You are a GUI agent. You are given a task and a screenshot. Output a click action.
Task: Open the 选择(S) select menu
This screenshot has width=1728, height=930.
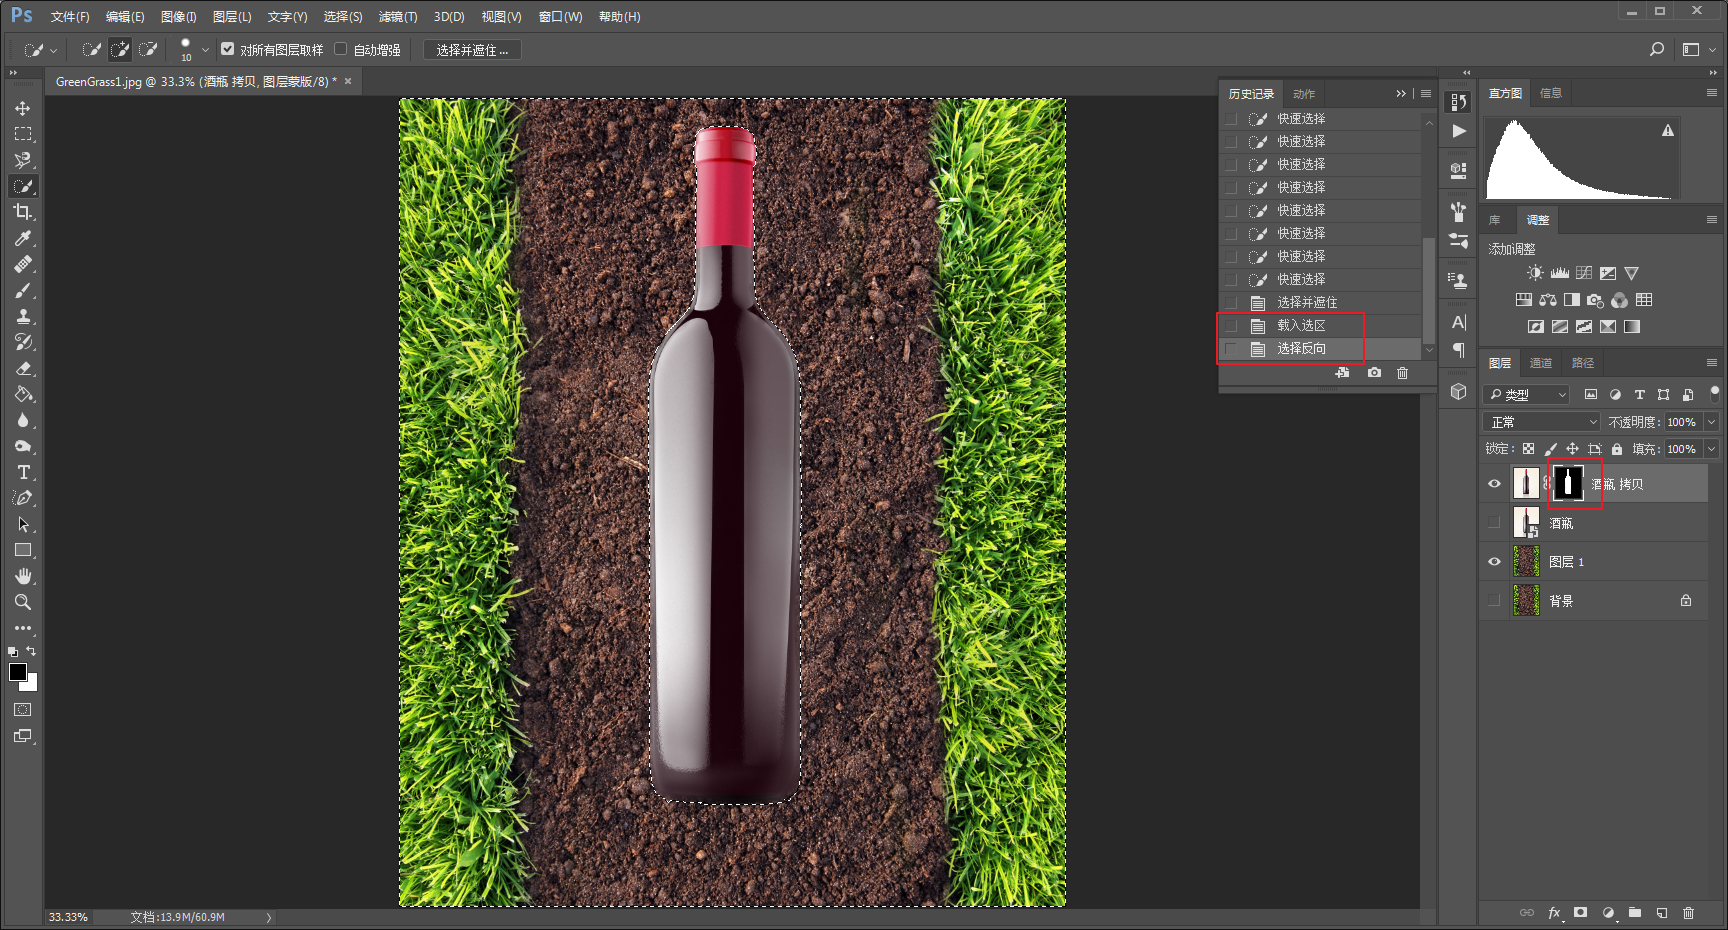point(343,17)
